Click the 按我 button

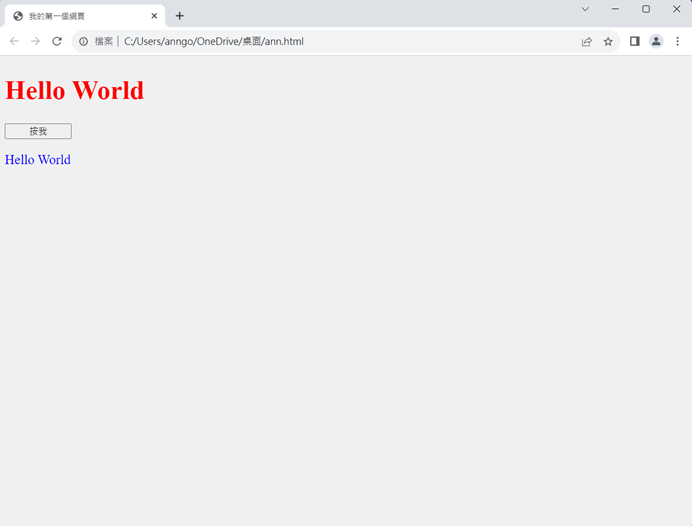pyautogui.click(x=38, y=131)
